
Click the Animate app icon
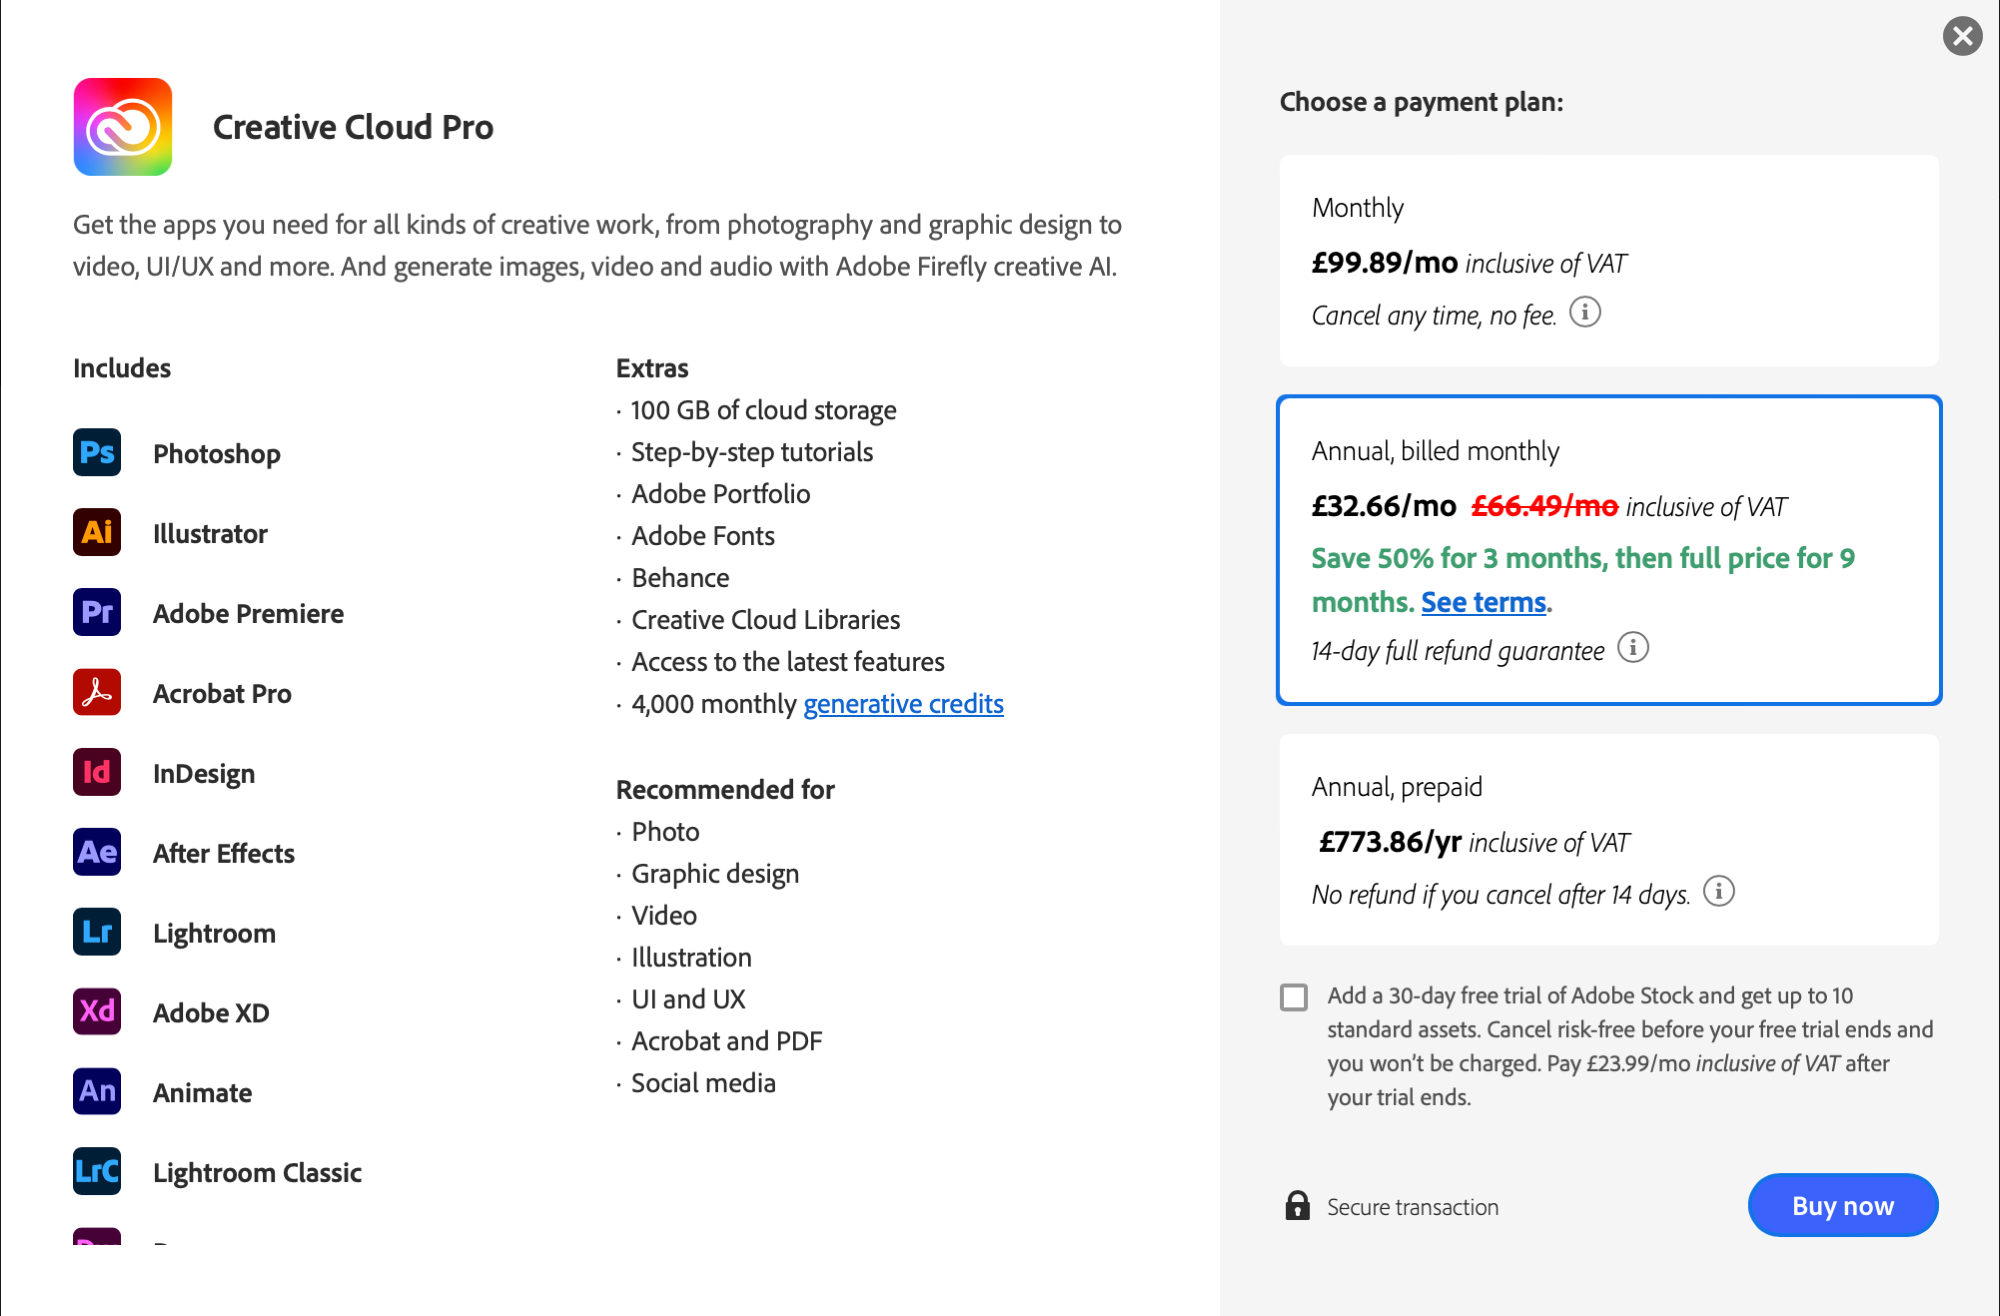[97, 1092]
